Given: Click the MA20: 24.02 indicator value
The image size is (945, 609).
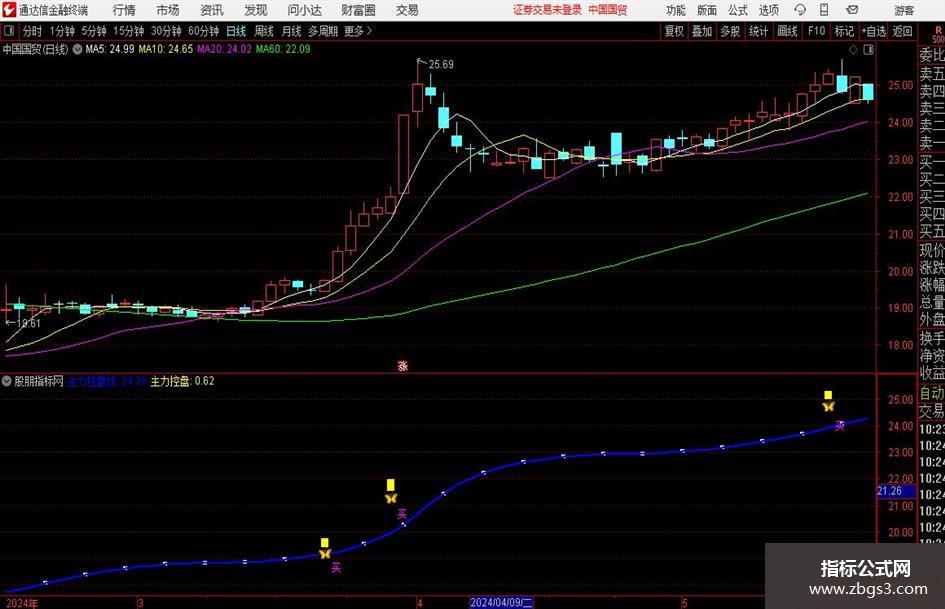Looking at the screenshot, I should pyautogui.click(x=224, y=49).
